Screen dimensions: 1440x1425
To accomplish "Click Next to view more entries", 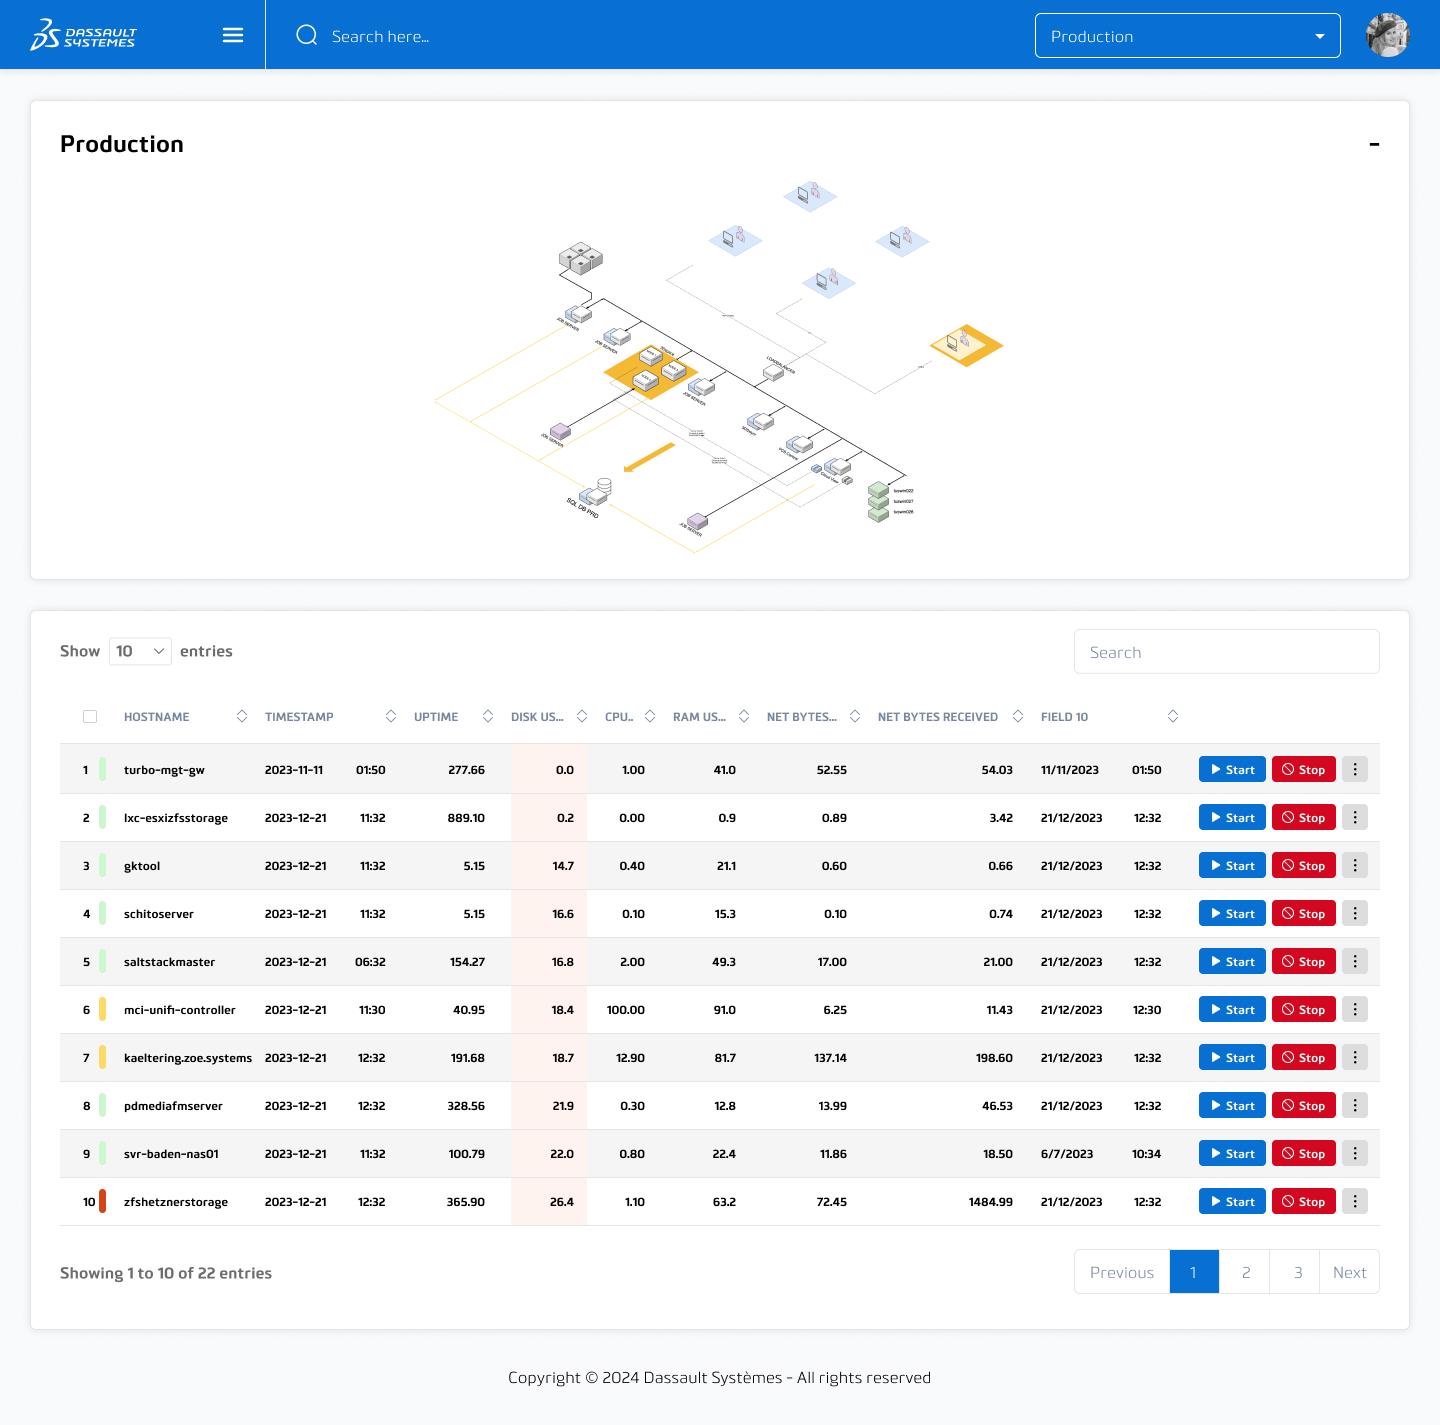I will tap(1349, 1271).
